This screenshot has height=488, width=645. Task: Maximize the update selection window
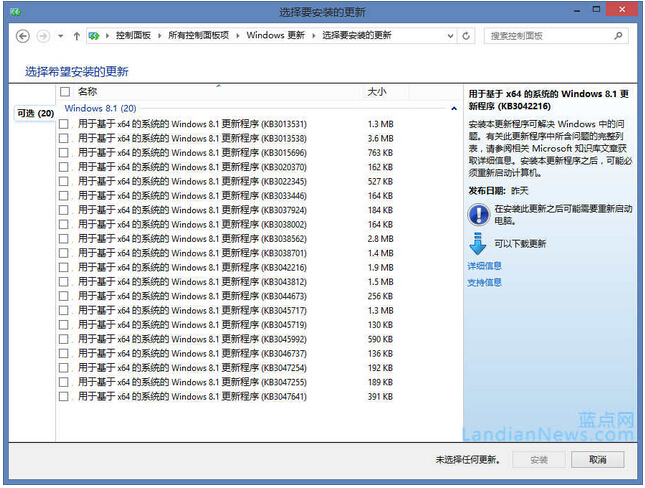tap(596, 9)
